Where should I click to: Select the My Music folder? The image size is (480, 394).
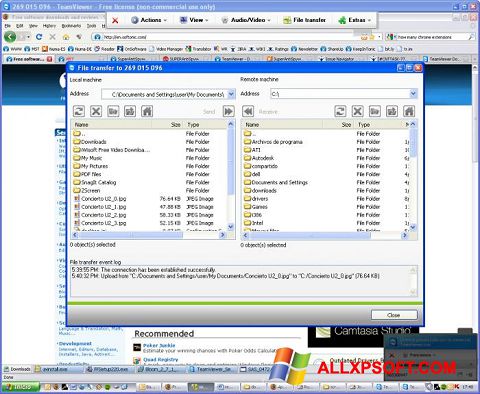[88, 158]
